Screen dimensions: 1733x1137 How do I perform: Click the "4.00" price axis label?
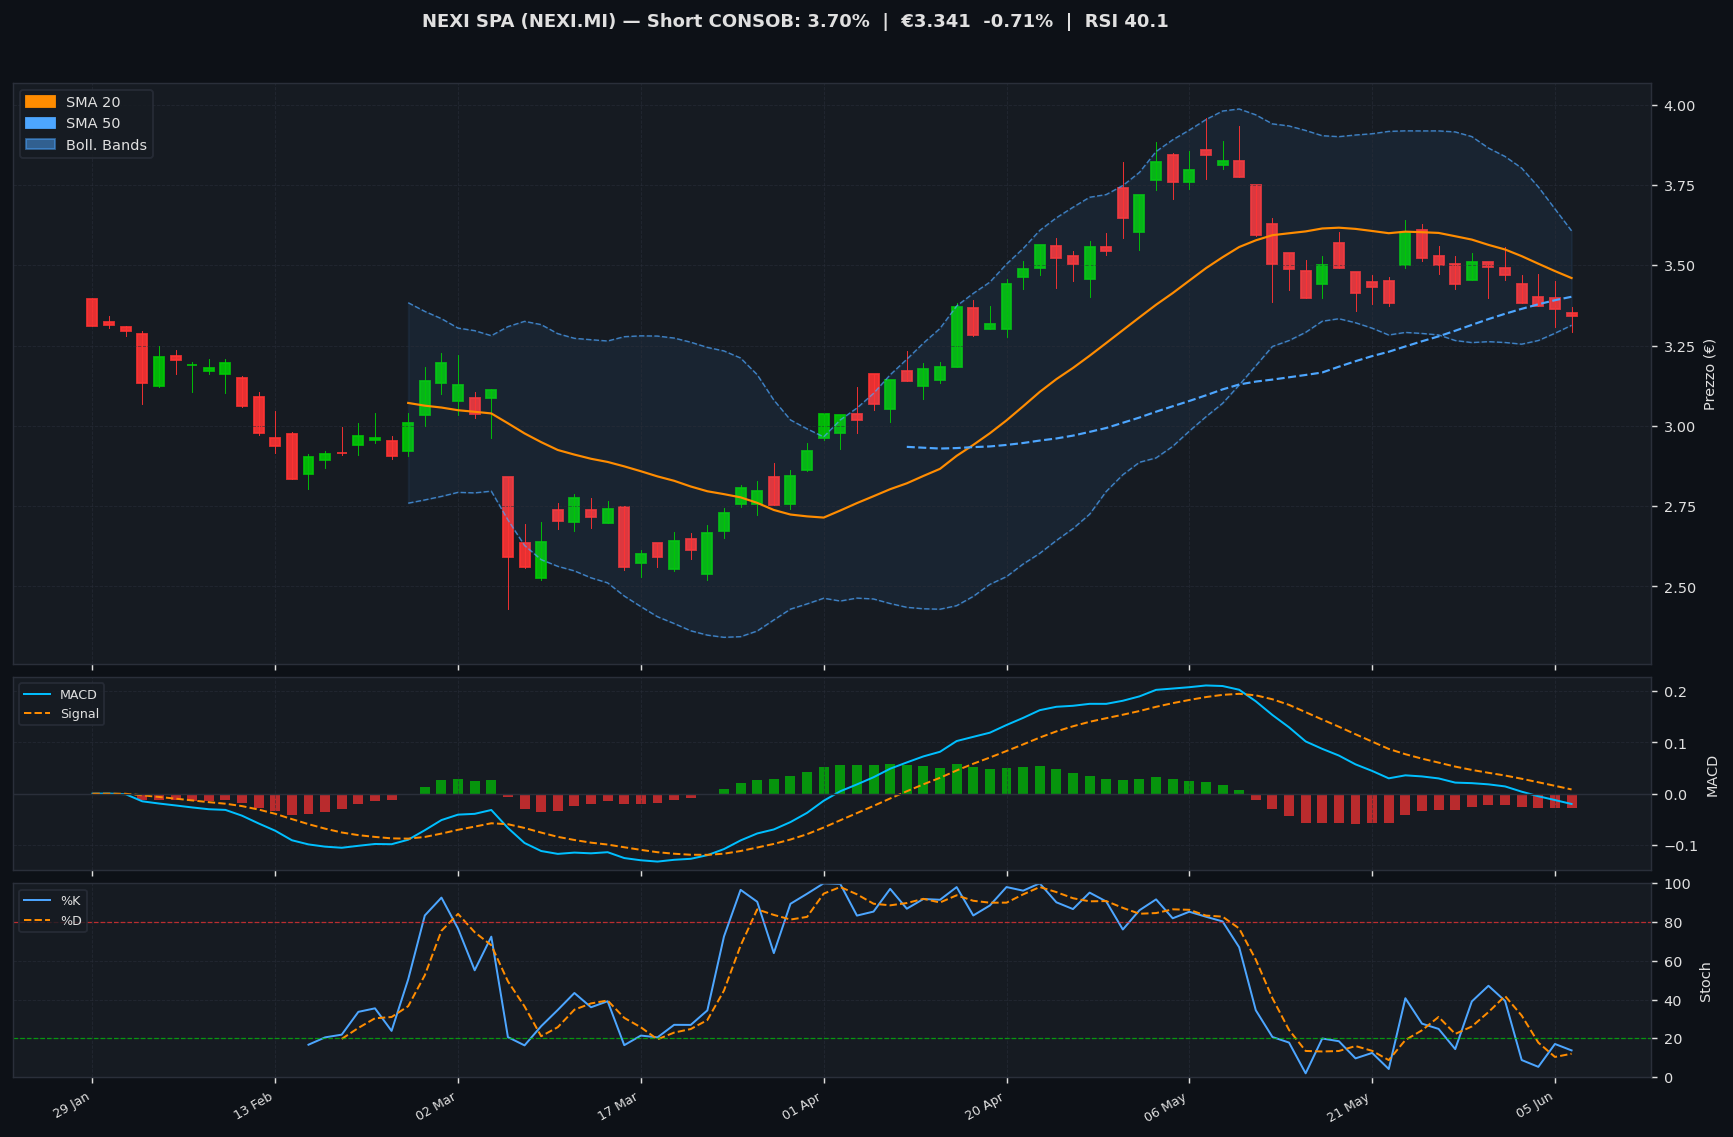pos(1679,106)
